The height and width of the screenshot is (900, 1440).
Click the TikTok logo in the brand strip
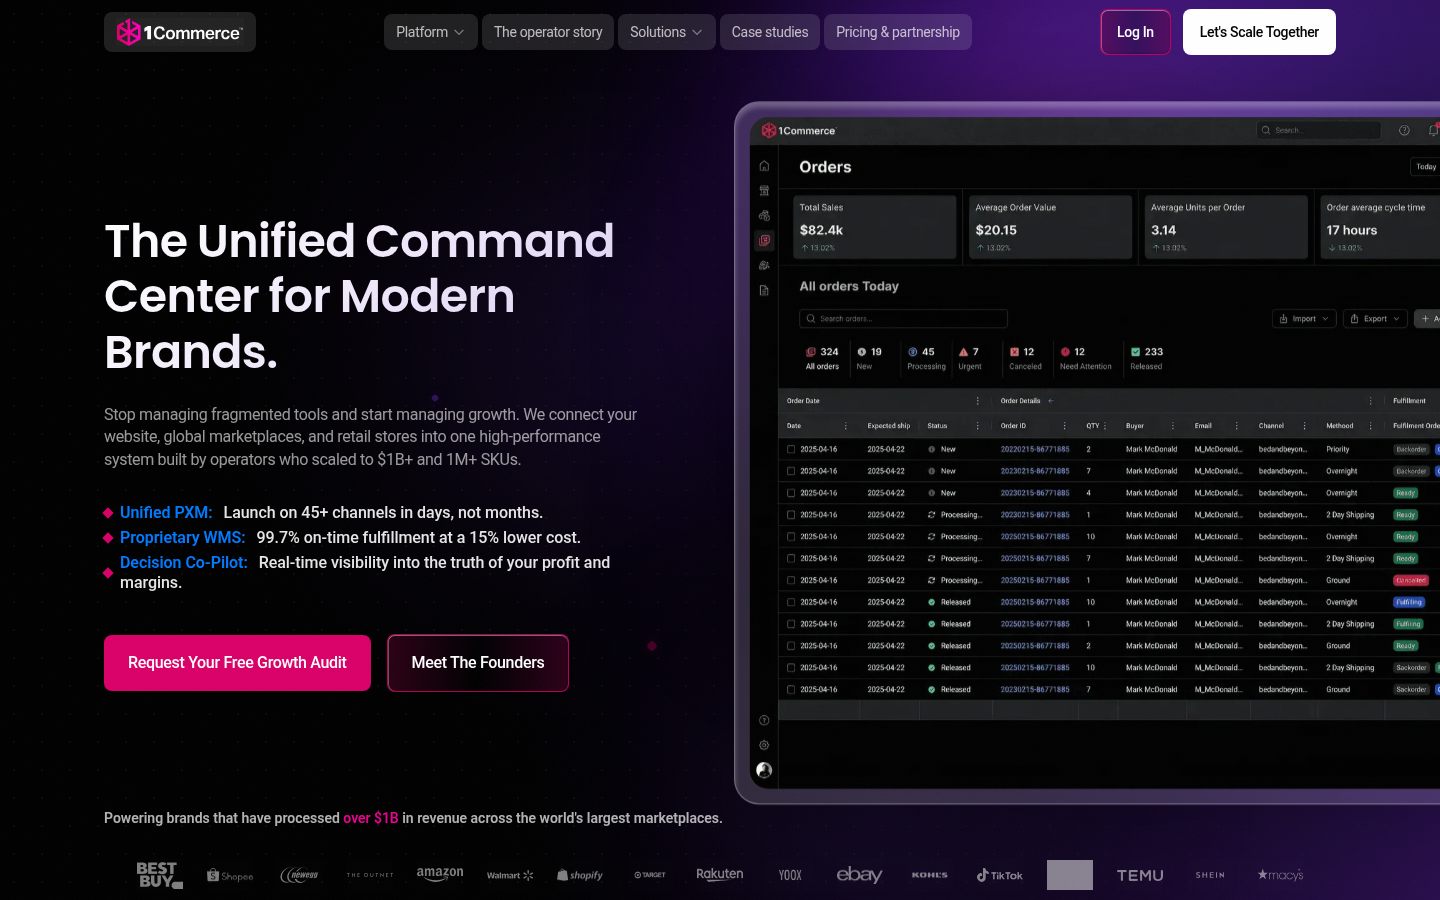coord(1000,875)
